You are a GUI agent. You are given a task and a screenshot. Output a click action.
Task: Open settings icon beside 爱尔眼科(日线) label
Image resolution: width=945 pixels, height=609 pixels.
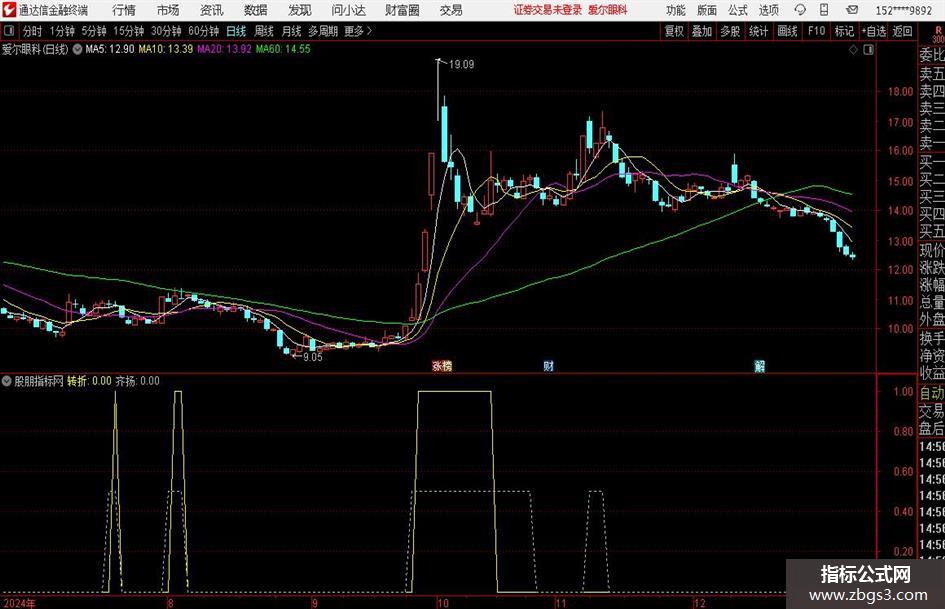click(77, 49)
